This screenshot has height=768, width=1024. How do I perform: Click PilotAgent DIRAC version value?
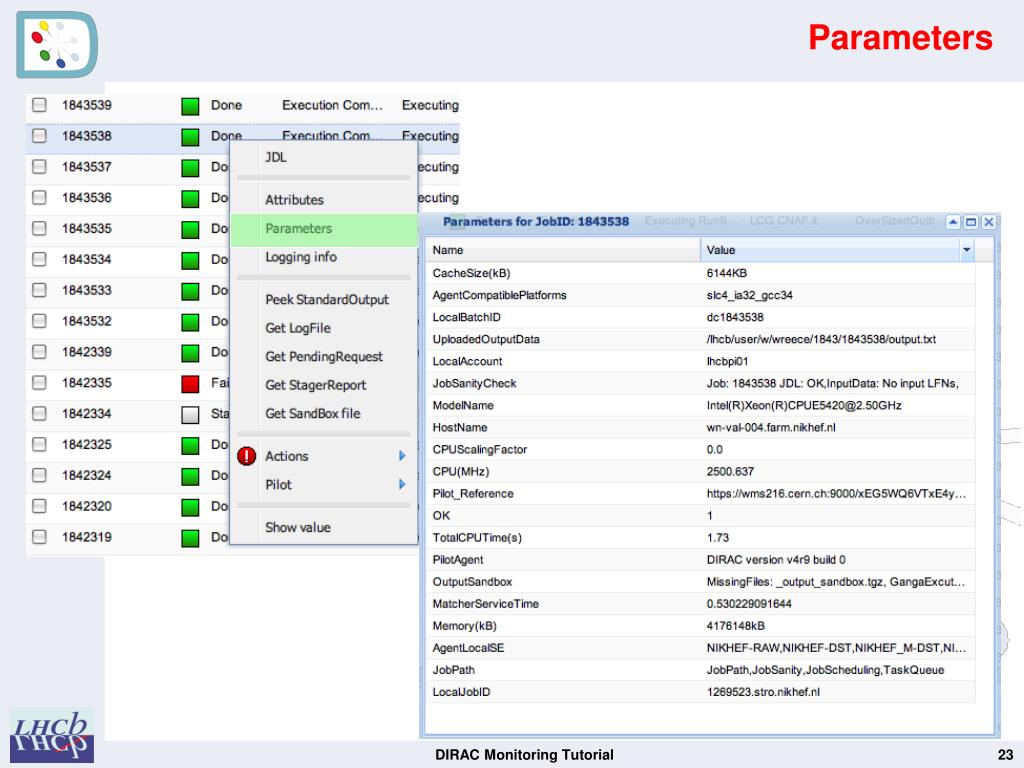pyautogui.click(x=776, y=560)
